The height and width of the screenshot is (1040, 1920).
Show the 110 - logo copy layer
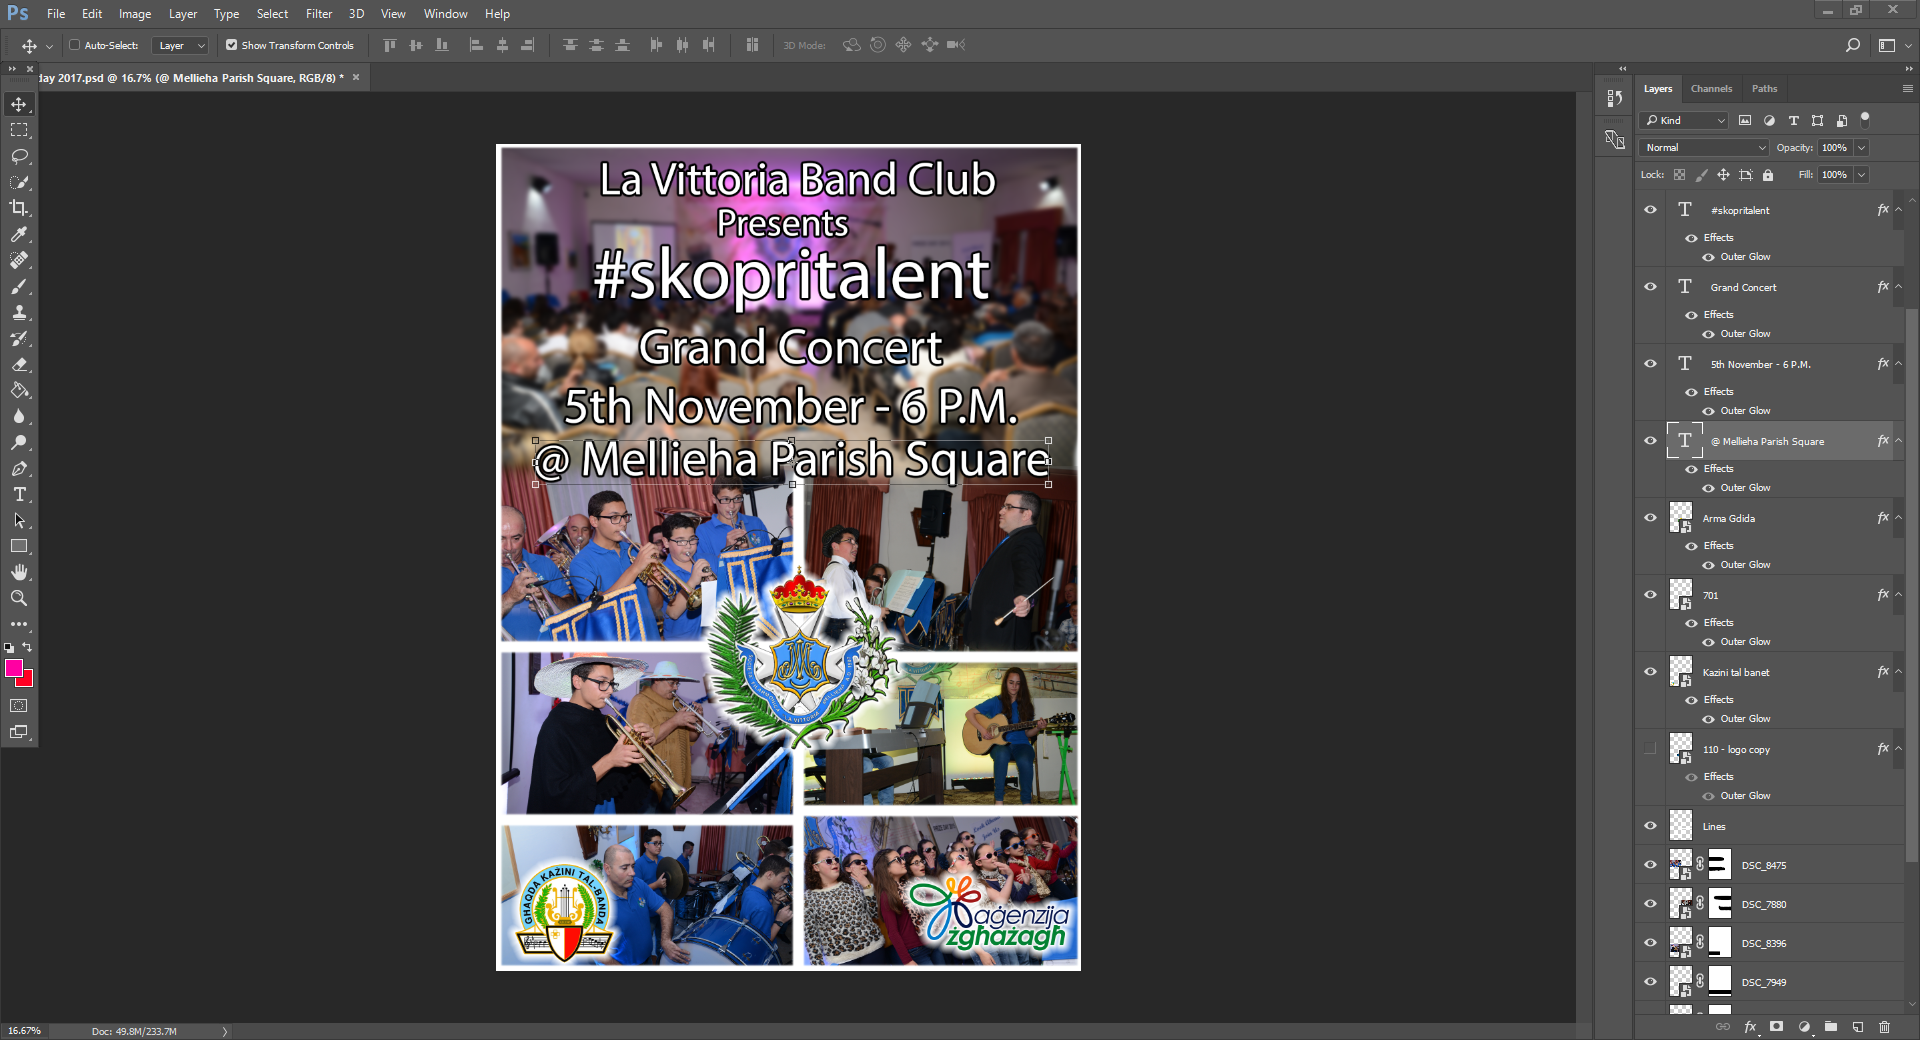tap(1651, 749)
